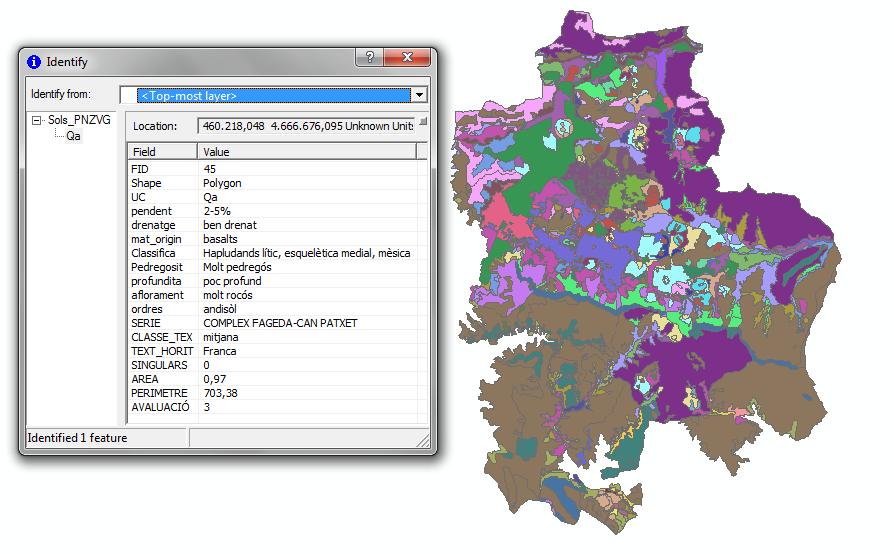Select ordres value andisòl
Image resolution: width=894 pixels, height=554 pixels.
[x=220, y=309]
